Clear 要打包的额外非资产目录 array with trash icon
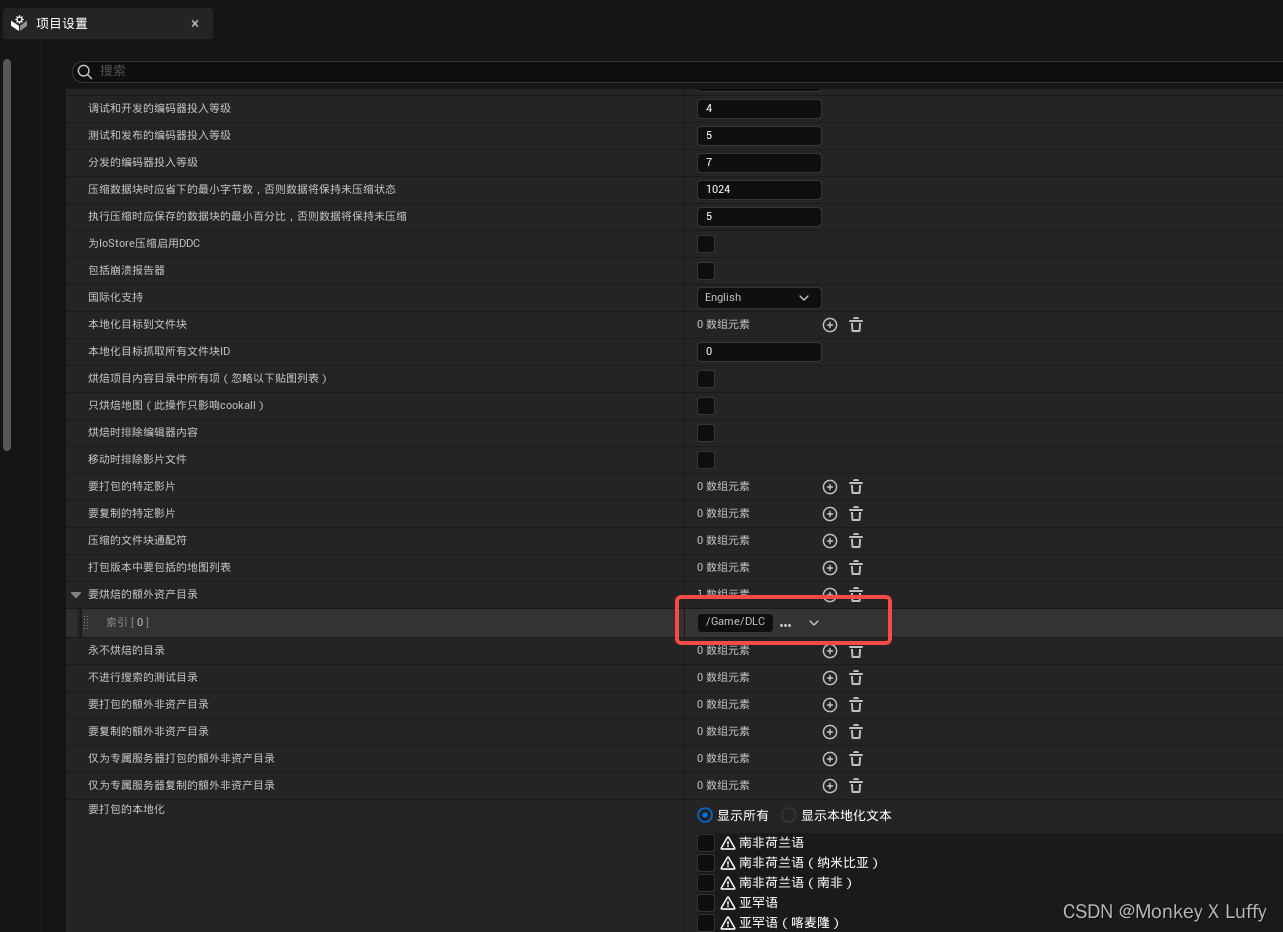The height and width of the screenshot is (932, 1283). pyautogui.click(x=856, y=705)
